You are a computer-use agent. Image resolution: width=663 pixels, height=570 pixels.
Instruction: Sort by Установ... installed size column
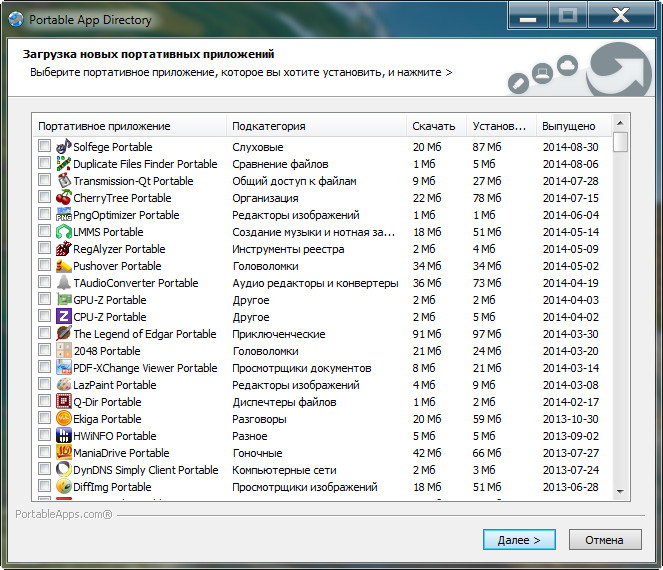499,126
